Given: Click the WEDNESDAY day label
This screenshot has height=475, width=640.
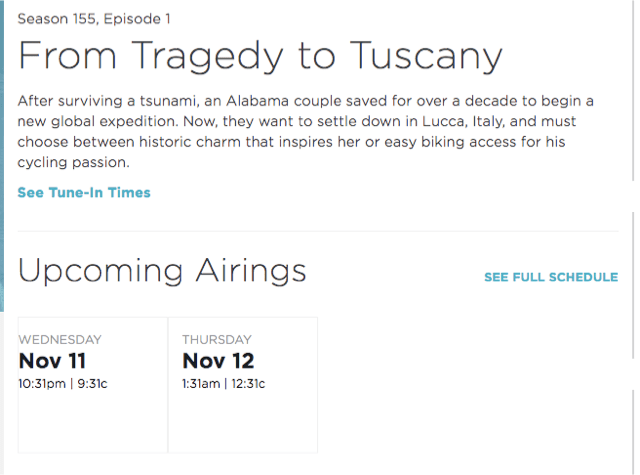Looking at the screenshot, I should click(x=60, y=339).
